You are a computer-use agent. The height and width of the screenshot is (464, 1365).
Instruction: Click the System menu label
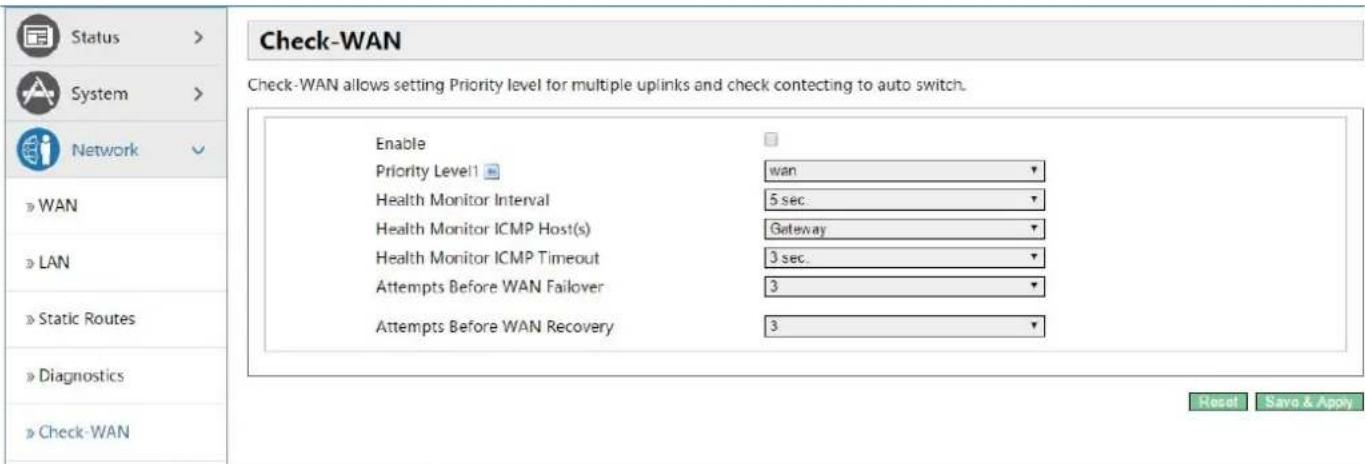click(98, 94)
